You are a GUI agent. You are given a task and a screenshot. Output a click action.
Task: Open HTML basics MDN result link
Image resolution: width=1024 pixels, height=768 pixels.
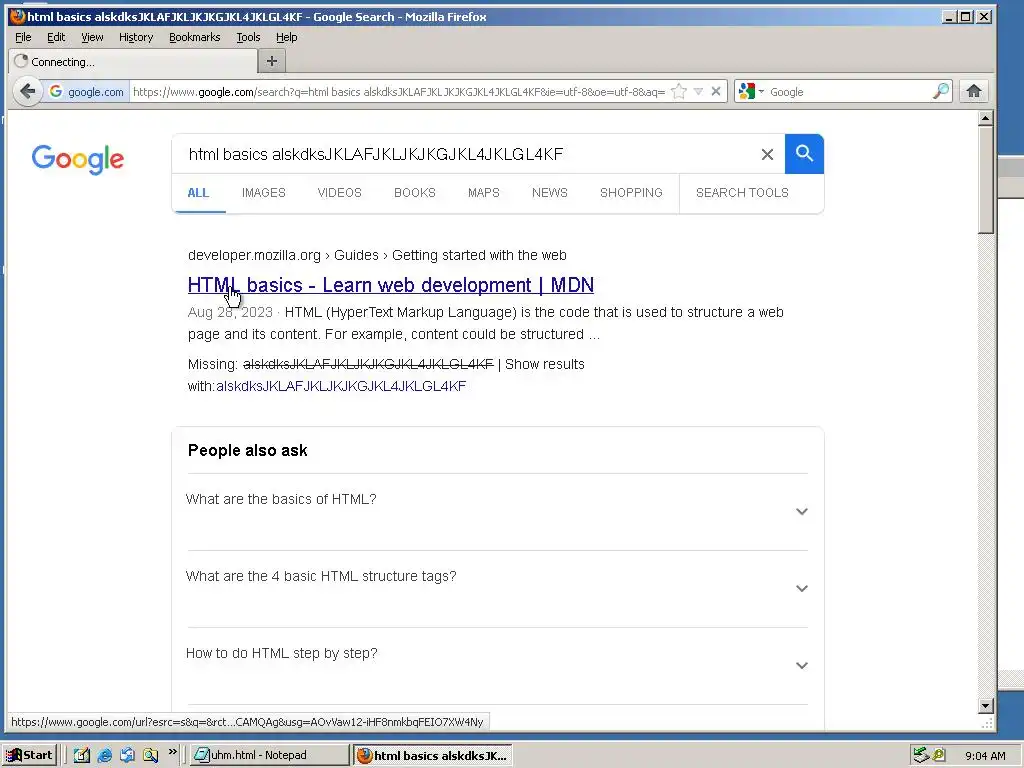(x=391, y=285)
